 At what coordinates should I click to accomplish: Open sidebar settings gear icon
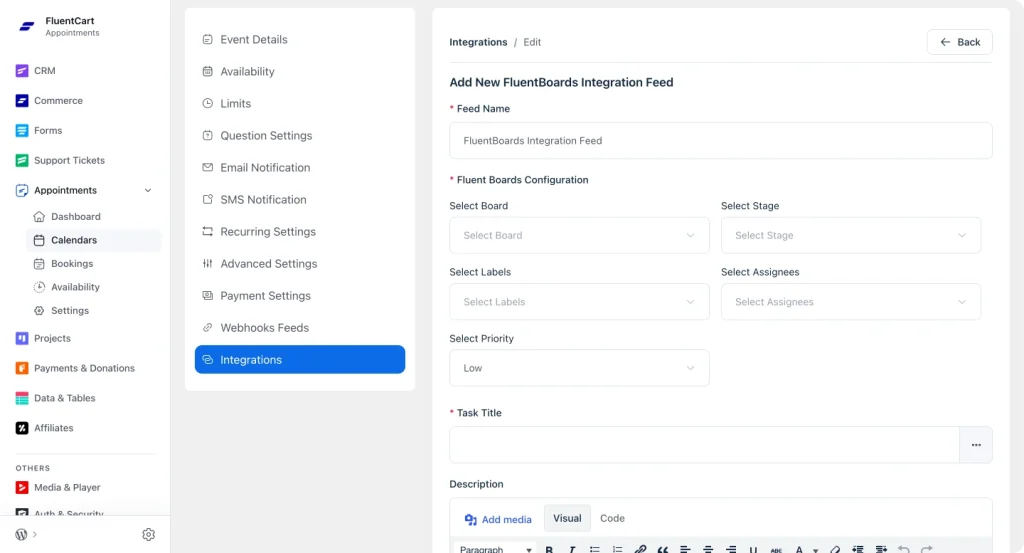pos(148,534)
